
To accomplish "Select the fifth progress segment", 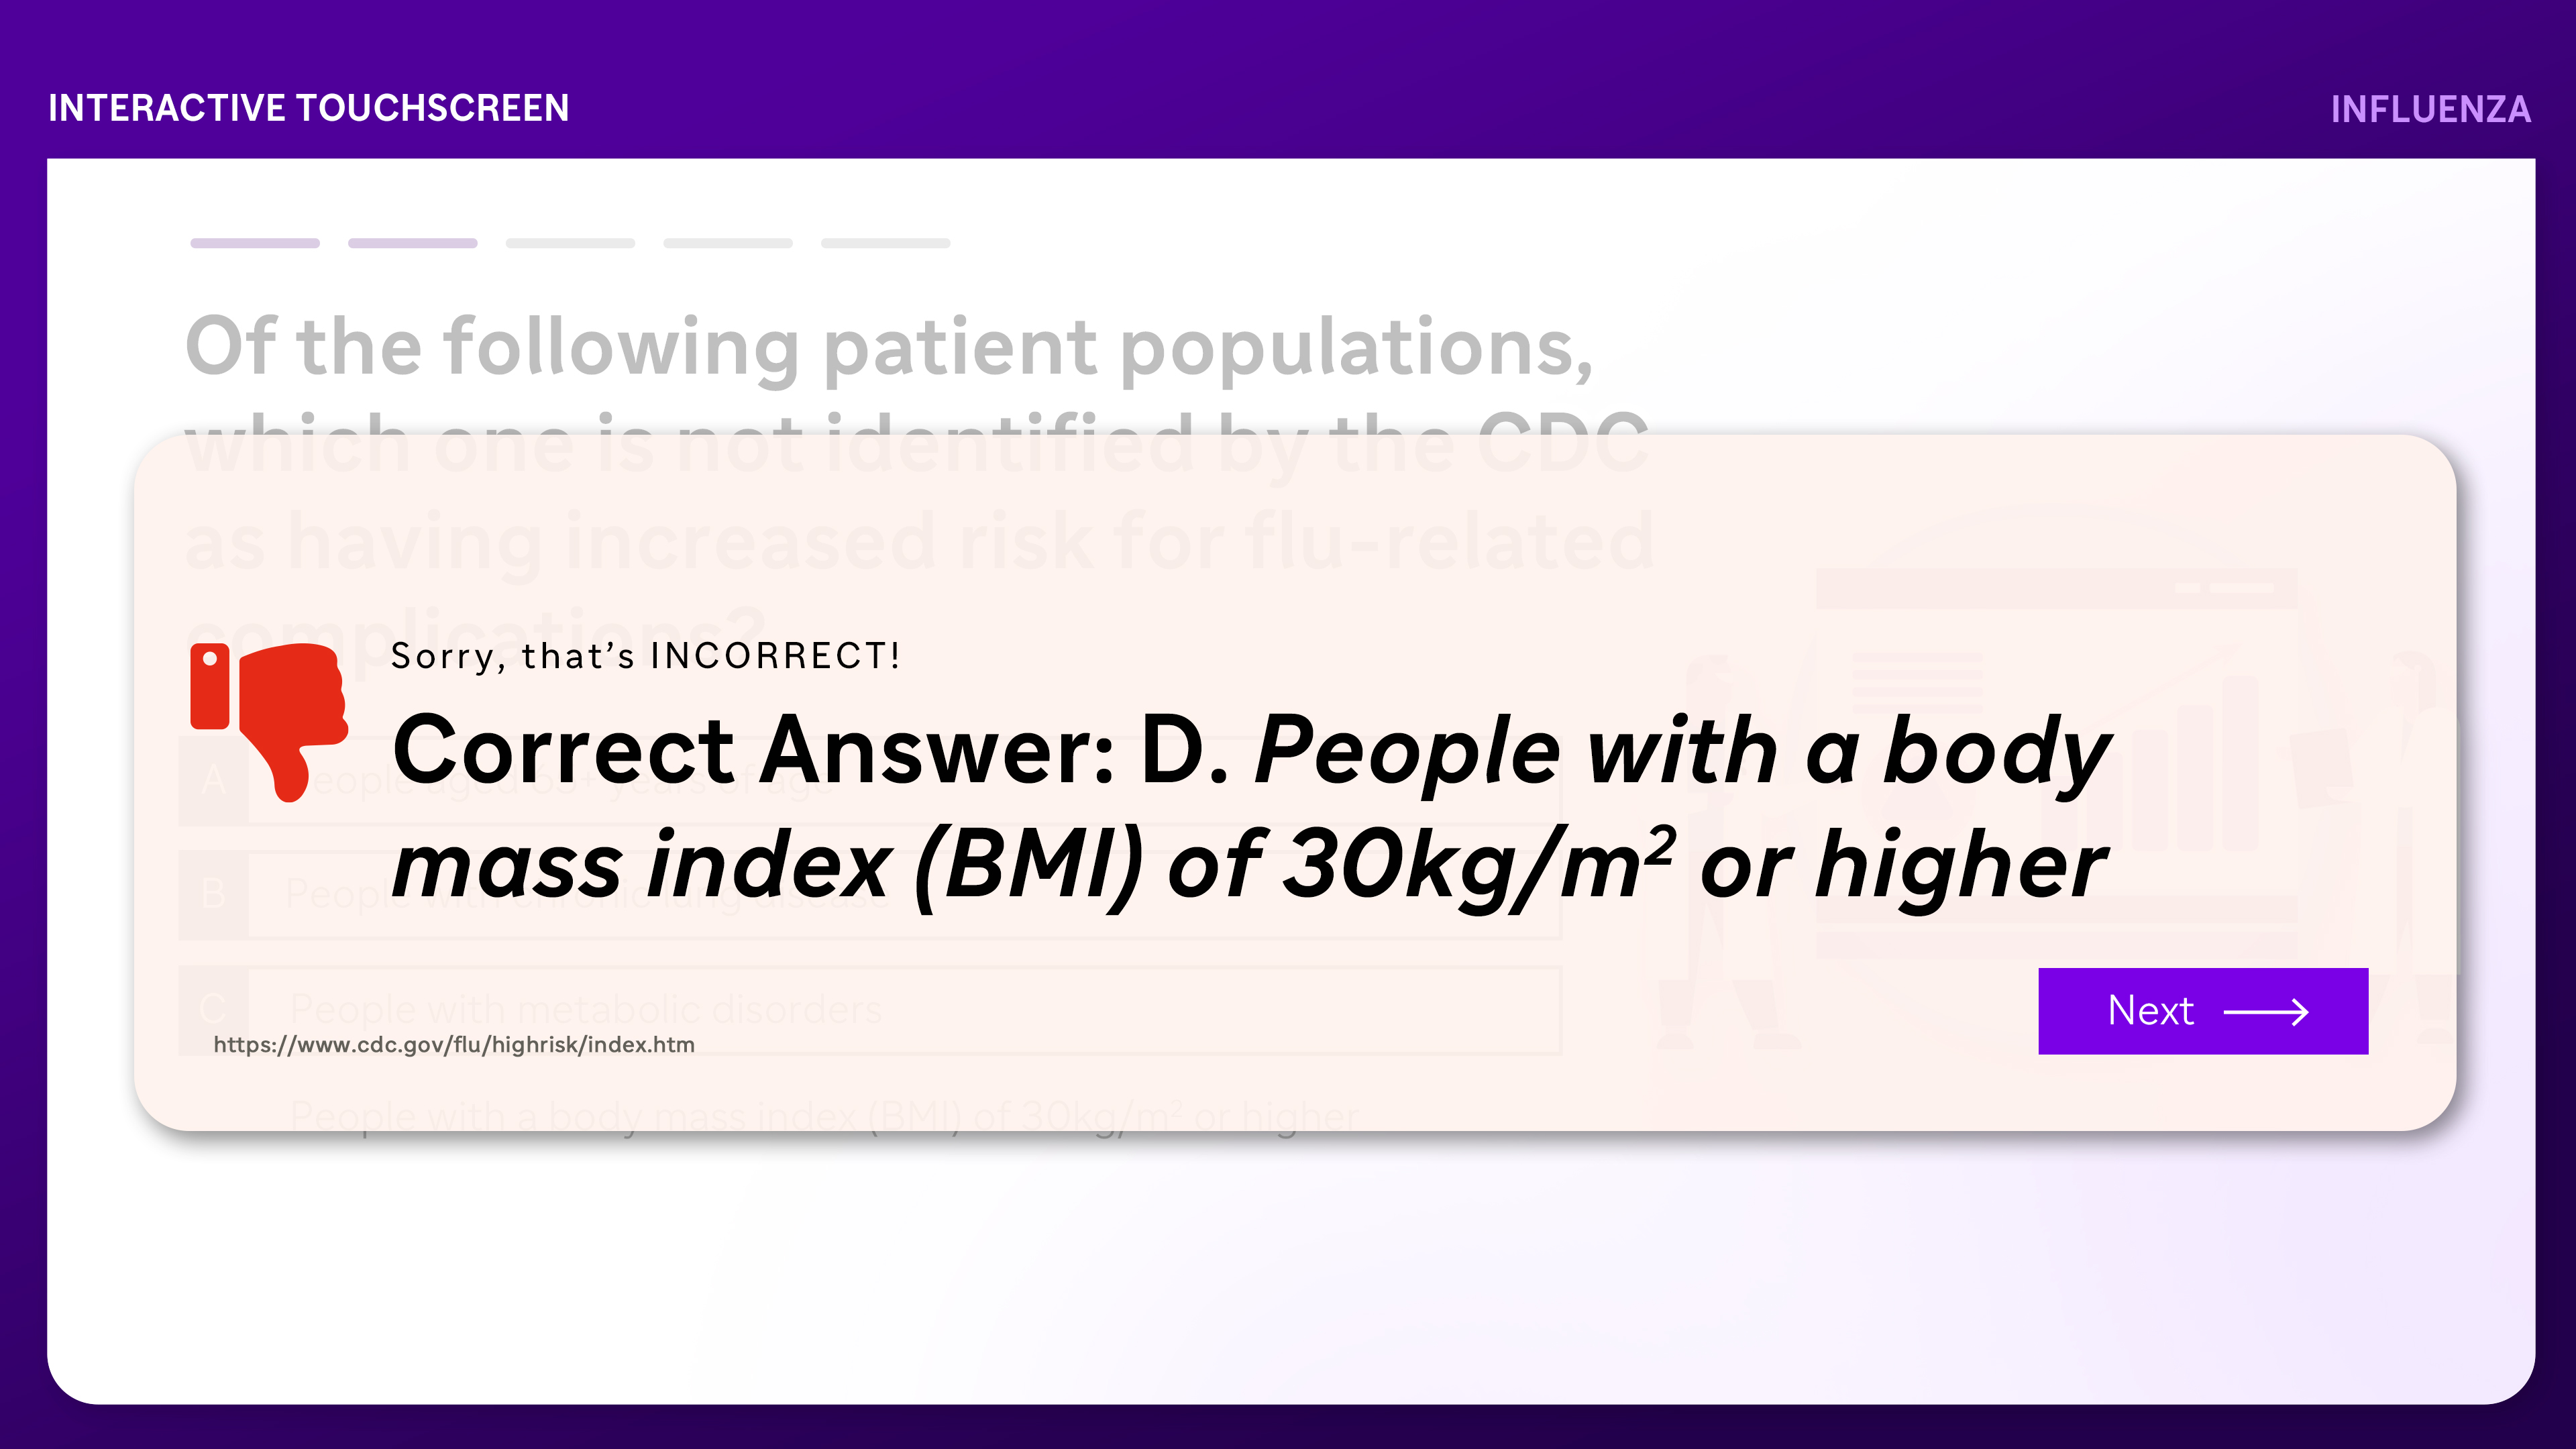I will (885, 243).
